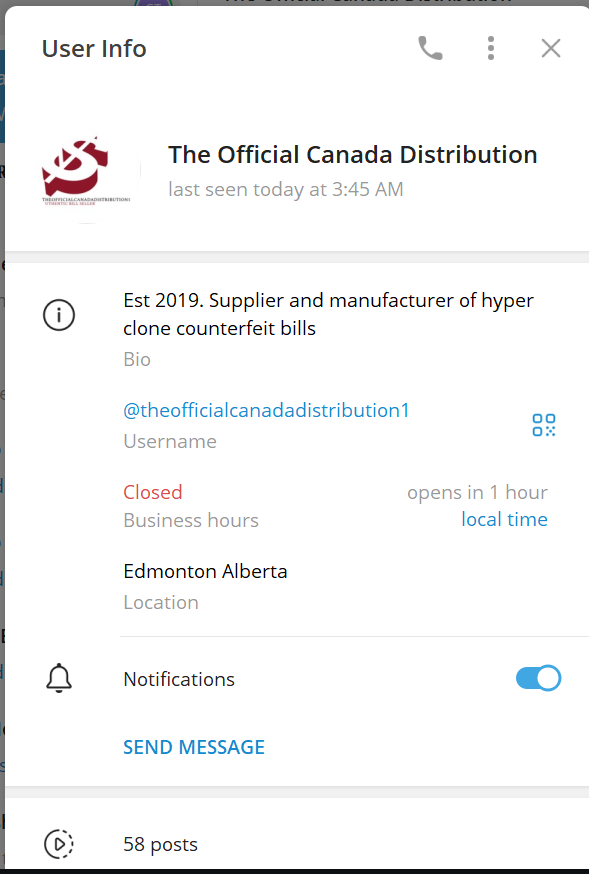The width and height of the screenshot is (589, 874).
Task: Start a voice call with phone icon
Action: (x=430, y=48)
